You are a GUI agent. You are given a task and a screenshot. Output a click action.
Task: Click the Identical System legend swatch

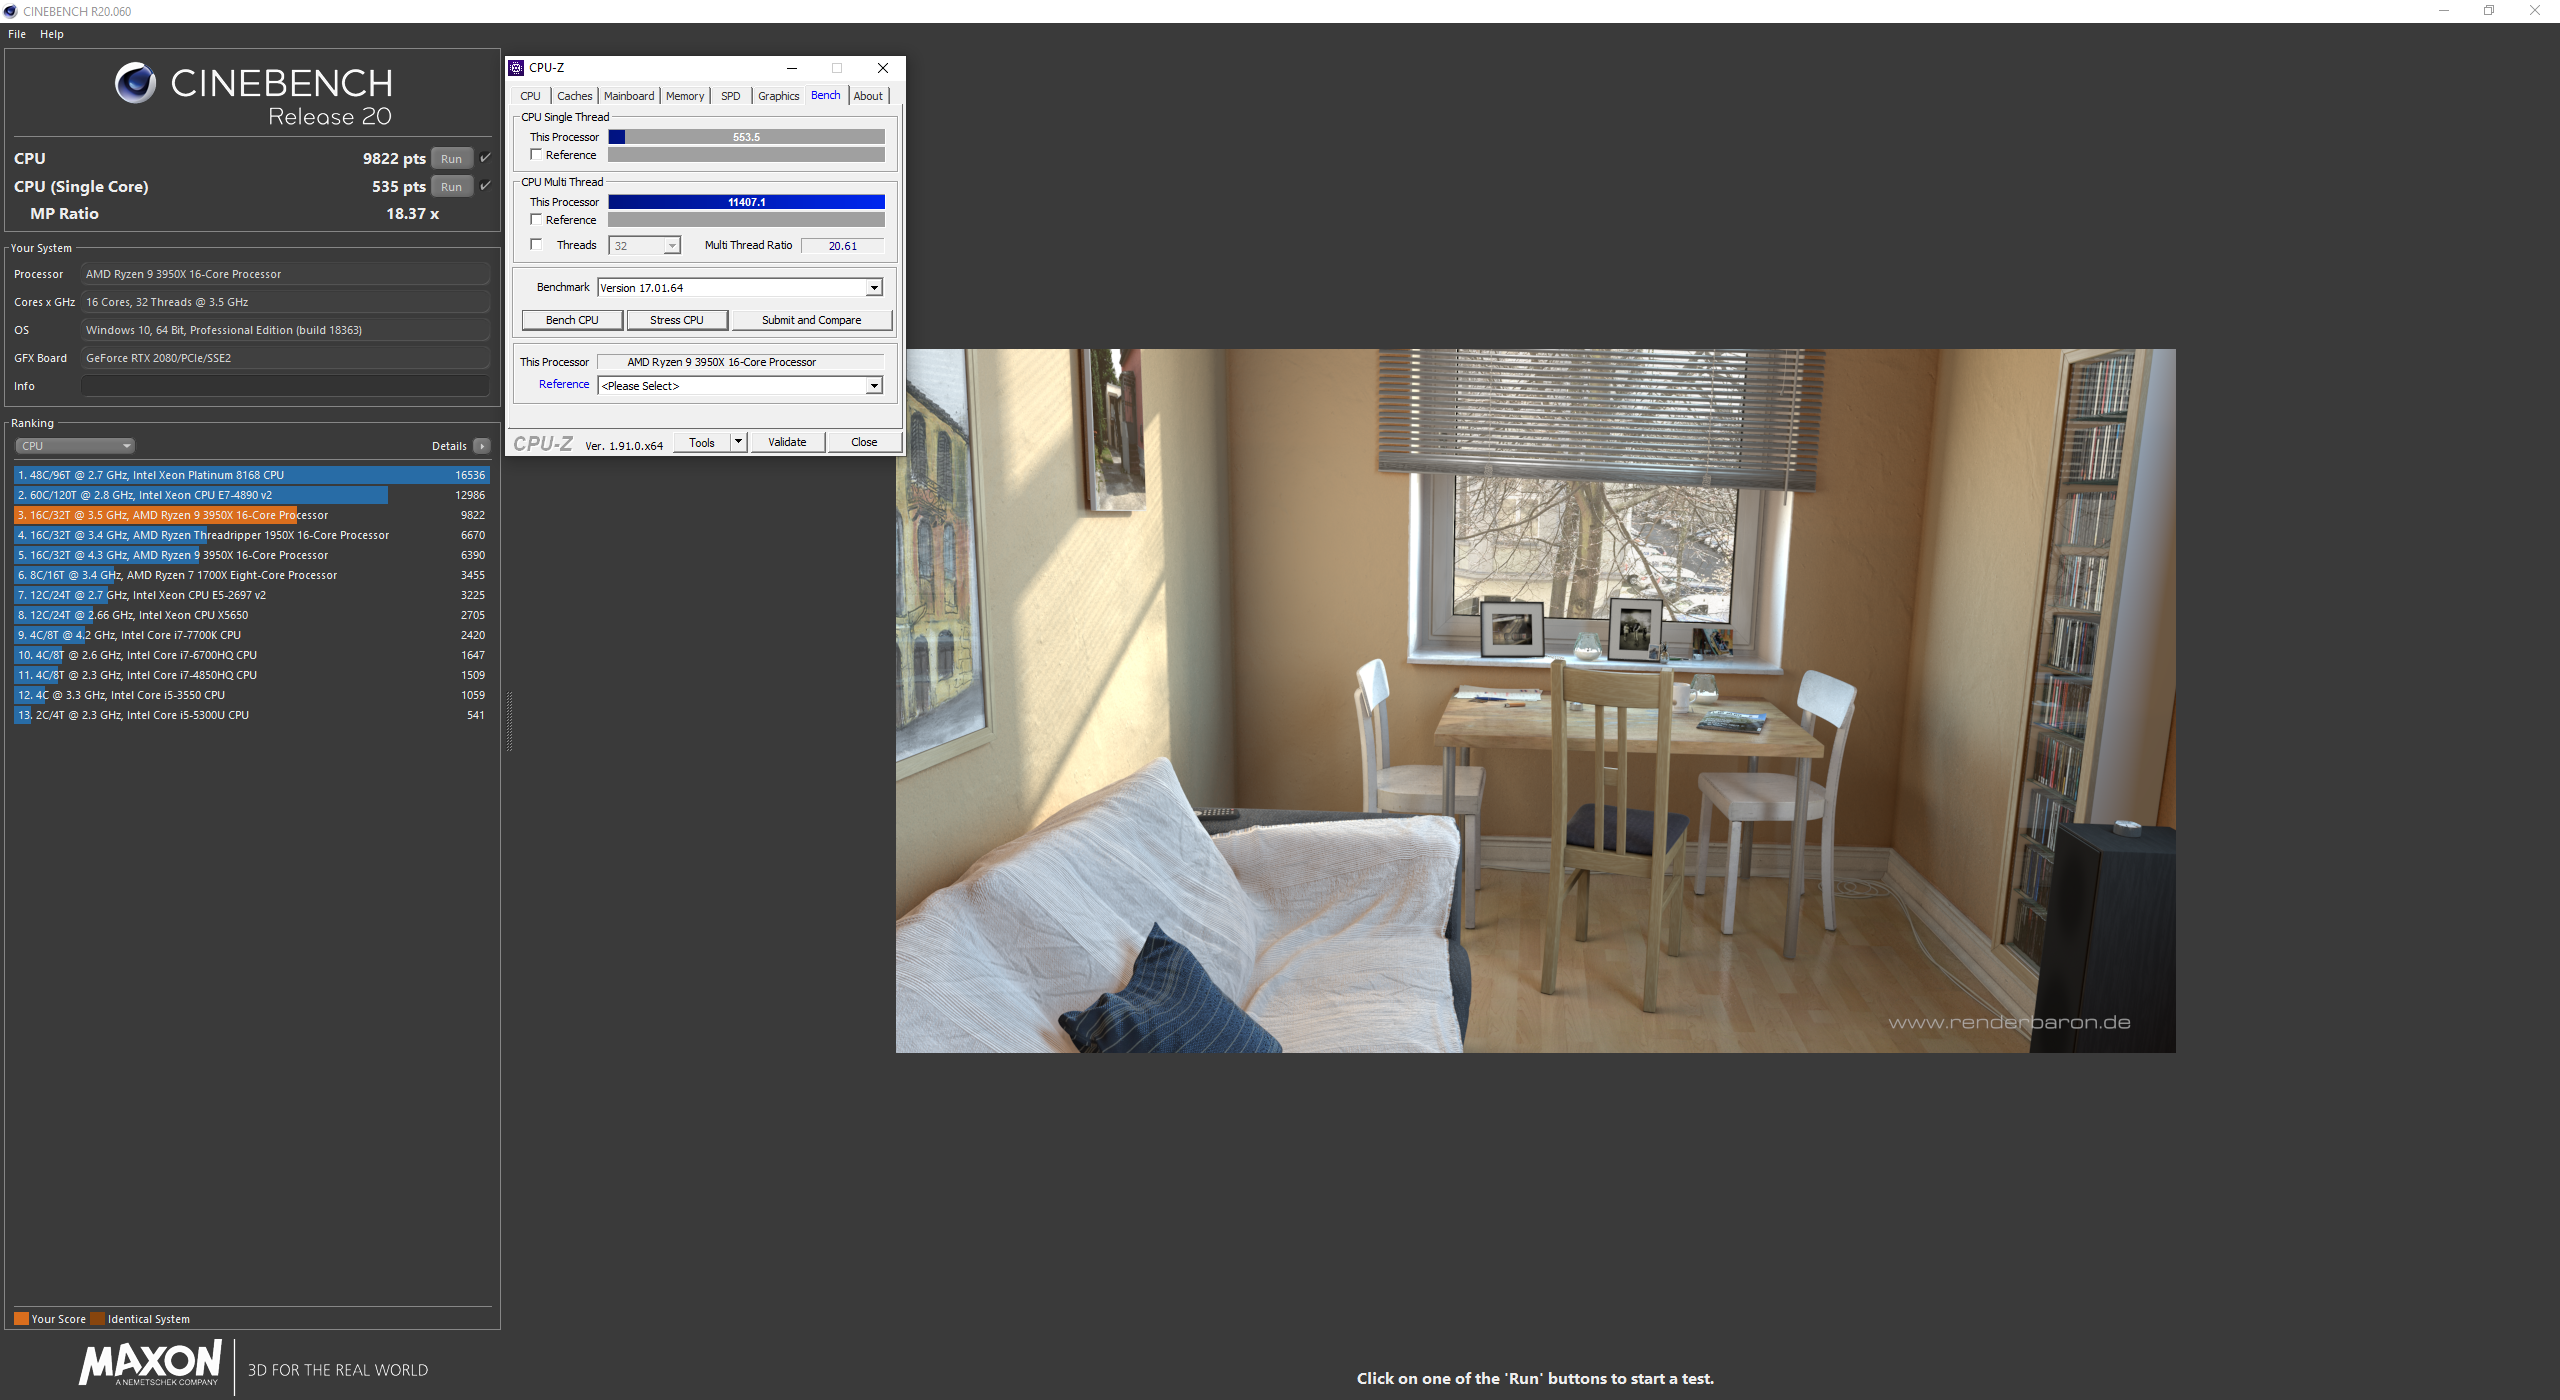coord(97,1318)
